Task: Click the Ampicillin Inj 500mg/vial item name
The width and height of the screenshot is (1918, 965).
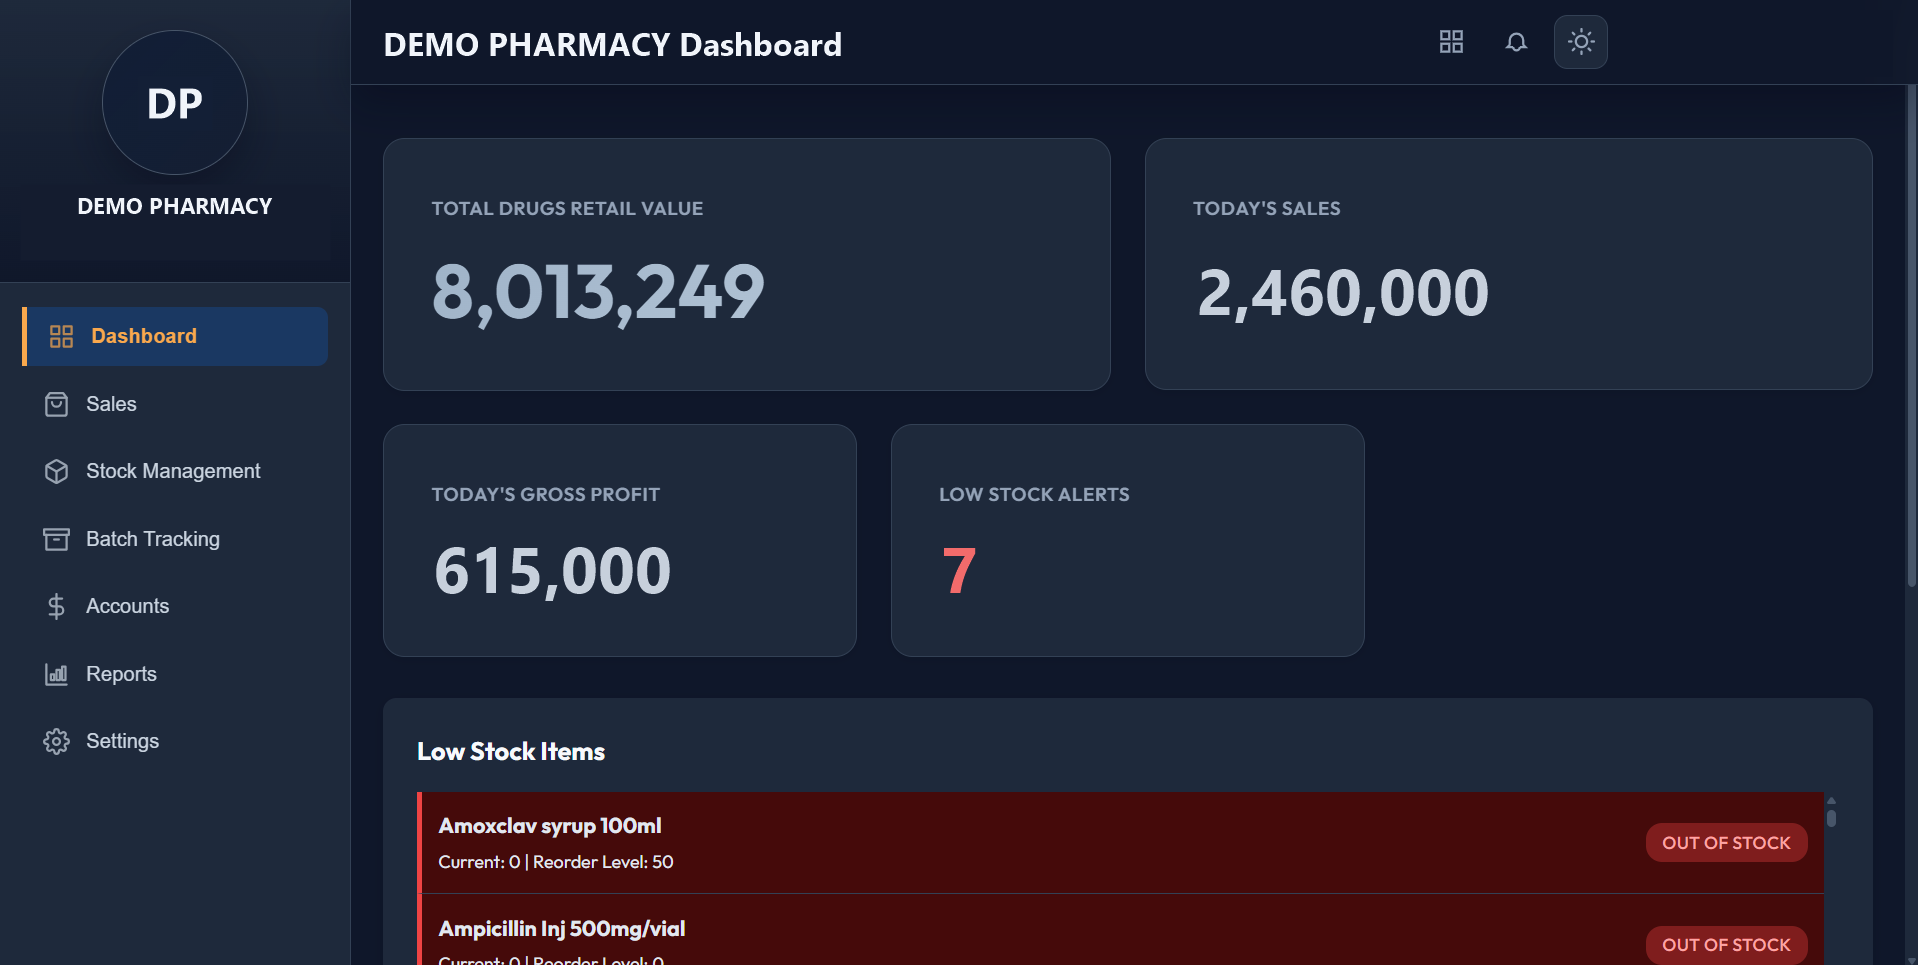Action: tap(562, 929)
